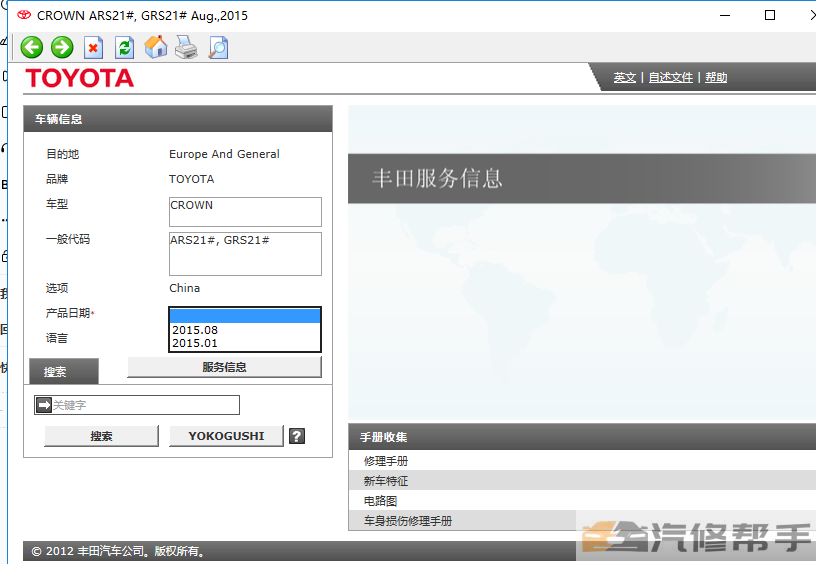Click the Europe And General destination value
Viewport: 816px width, 564px height.
pos(224,154)
